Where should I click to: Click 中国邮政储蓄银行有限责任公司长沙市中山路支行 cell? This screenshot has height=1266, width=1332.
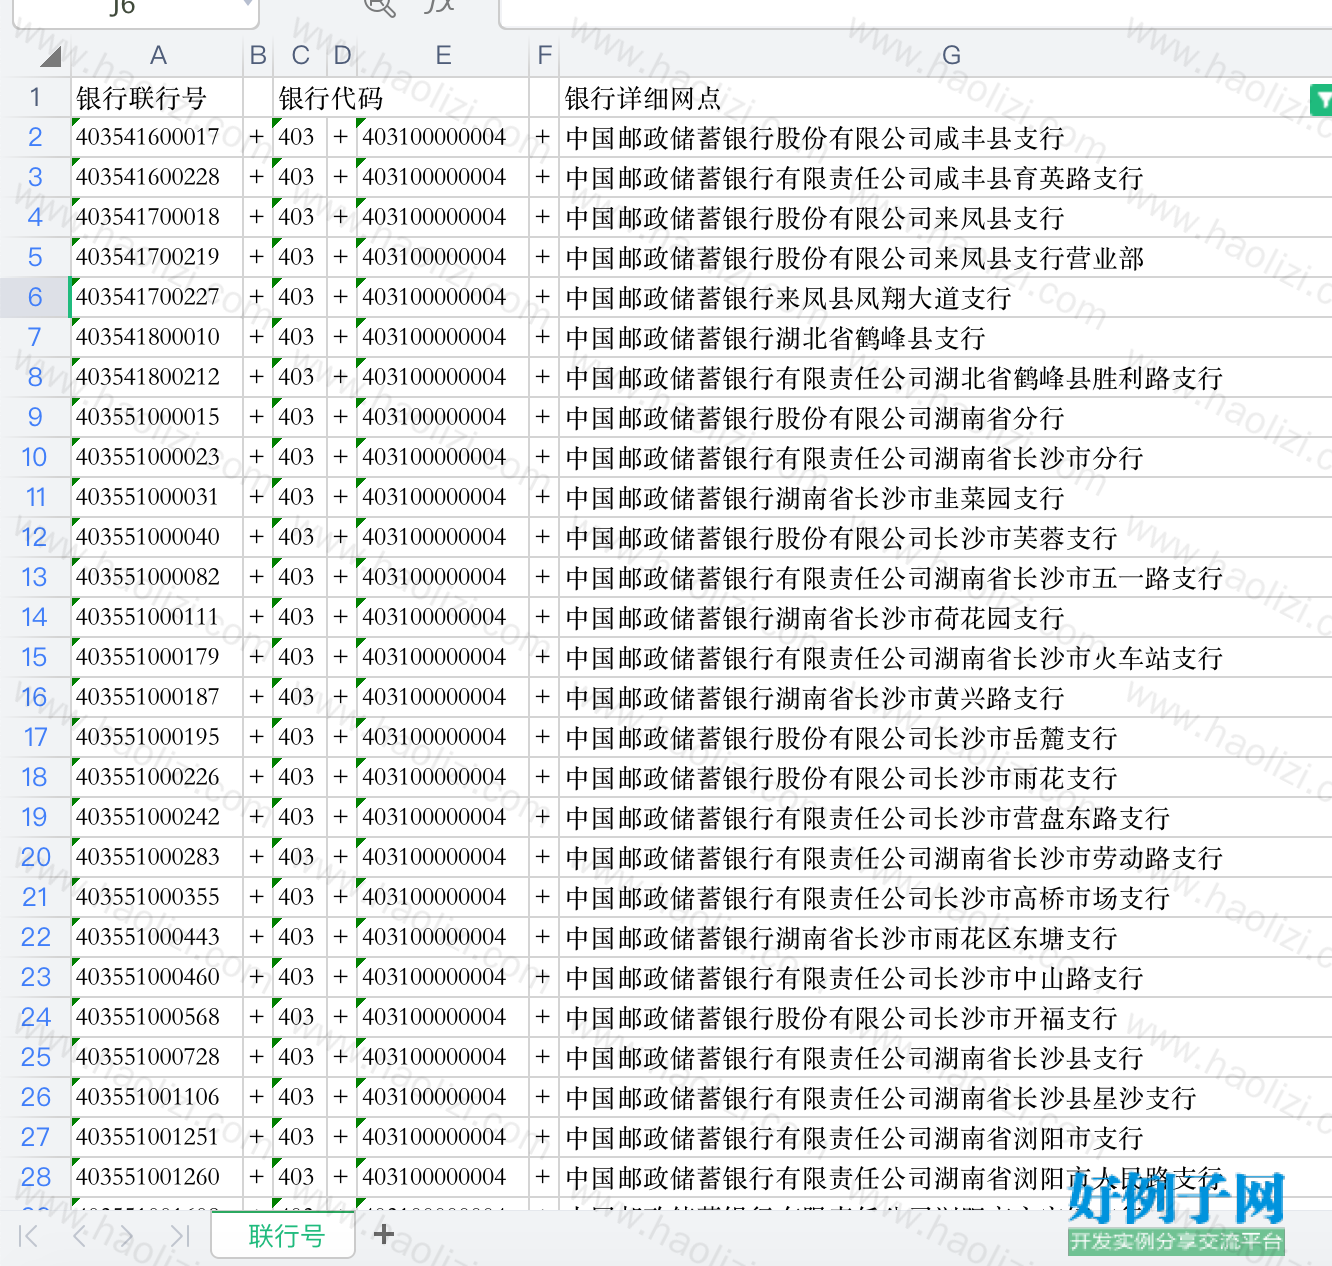click(x=945, y=977)
